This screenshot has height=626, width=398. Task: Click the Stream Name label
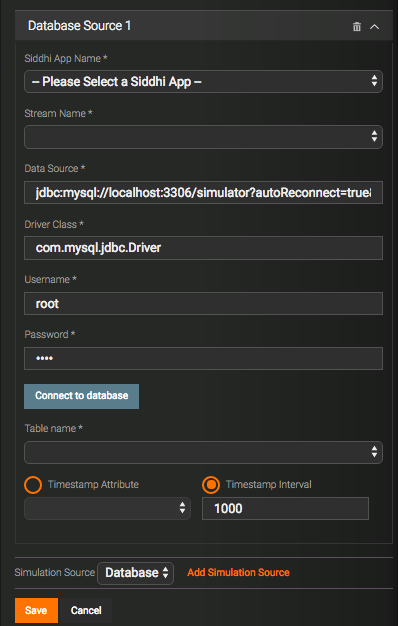pyautogui.click(x=58, y=114)
